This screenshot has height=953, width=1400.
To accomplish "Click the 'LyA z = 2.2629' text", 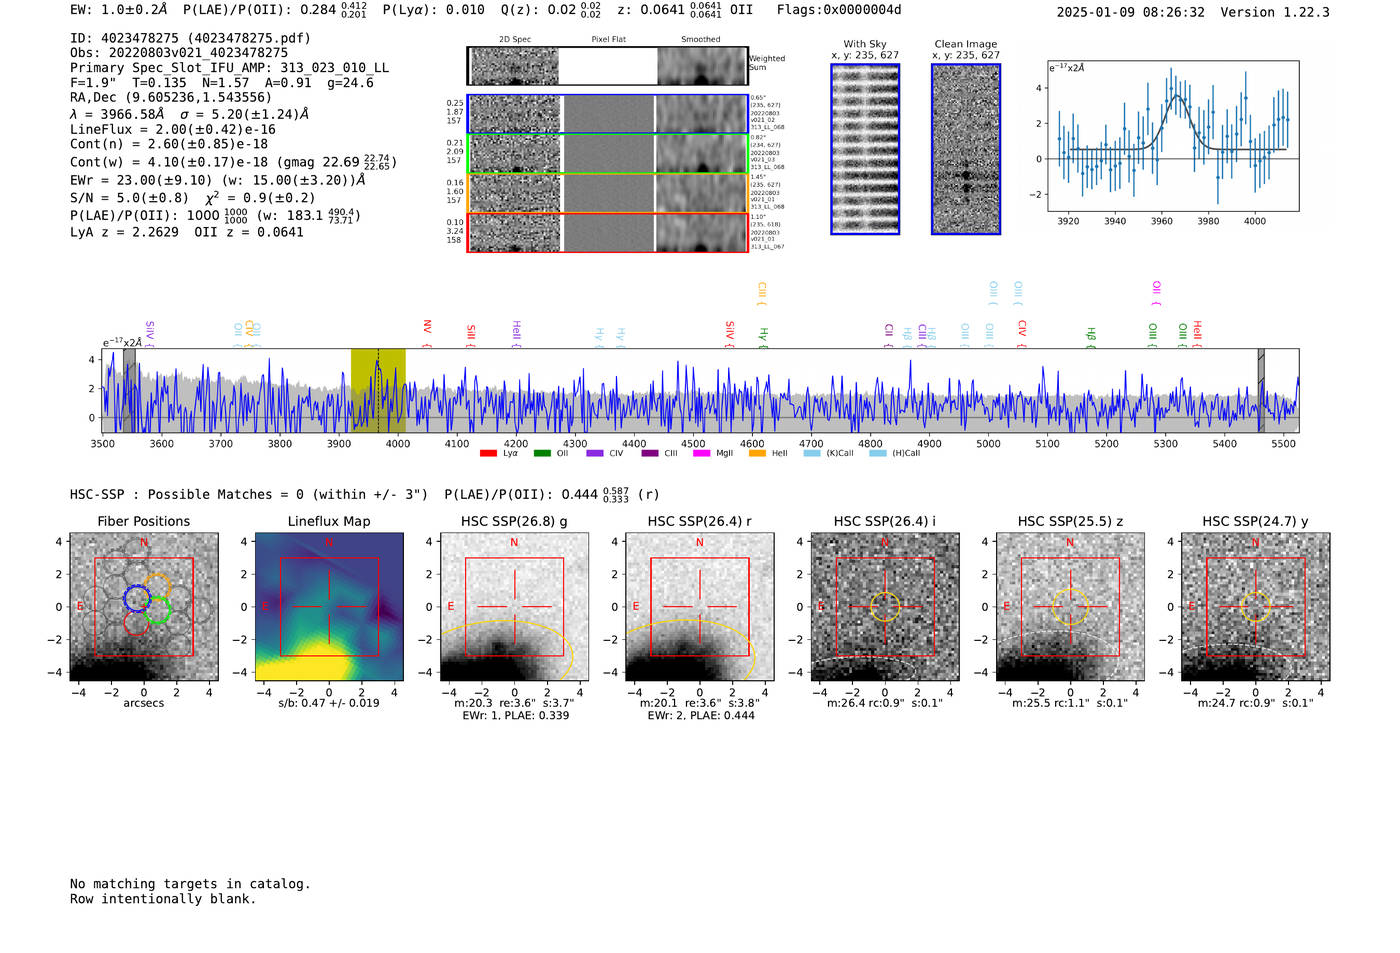I will 125,232.
